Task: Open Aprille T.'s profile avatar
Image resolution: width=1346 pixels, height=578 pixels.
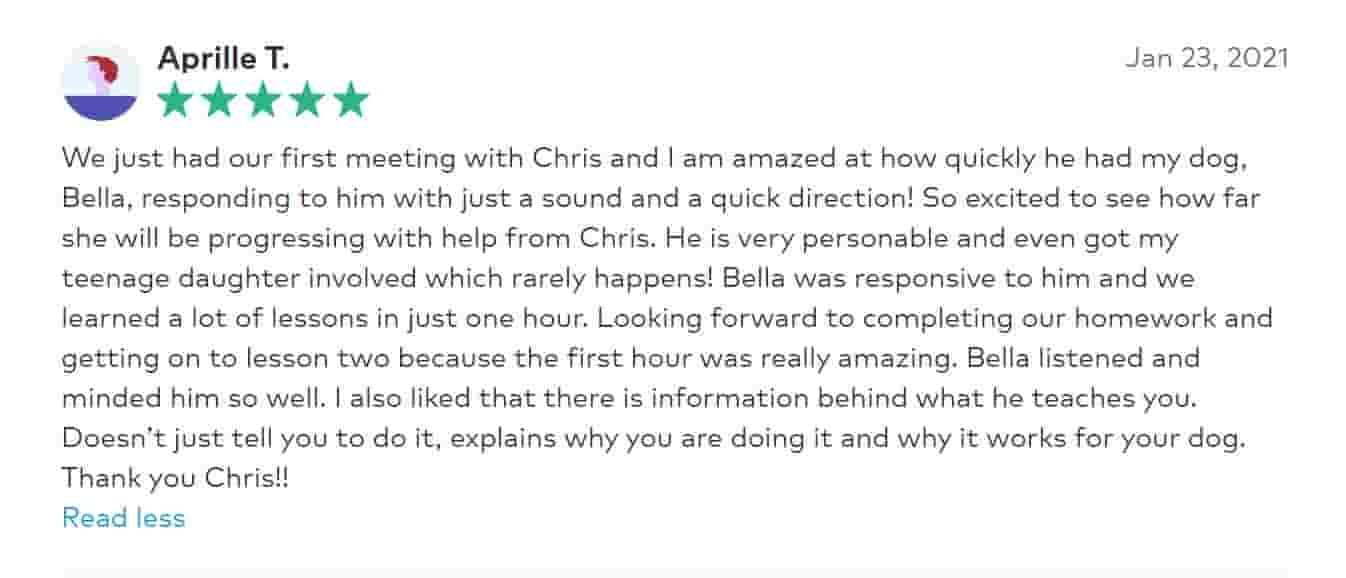Action: tap(100, 83)
